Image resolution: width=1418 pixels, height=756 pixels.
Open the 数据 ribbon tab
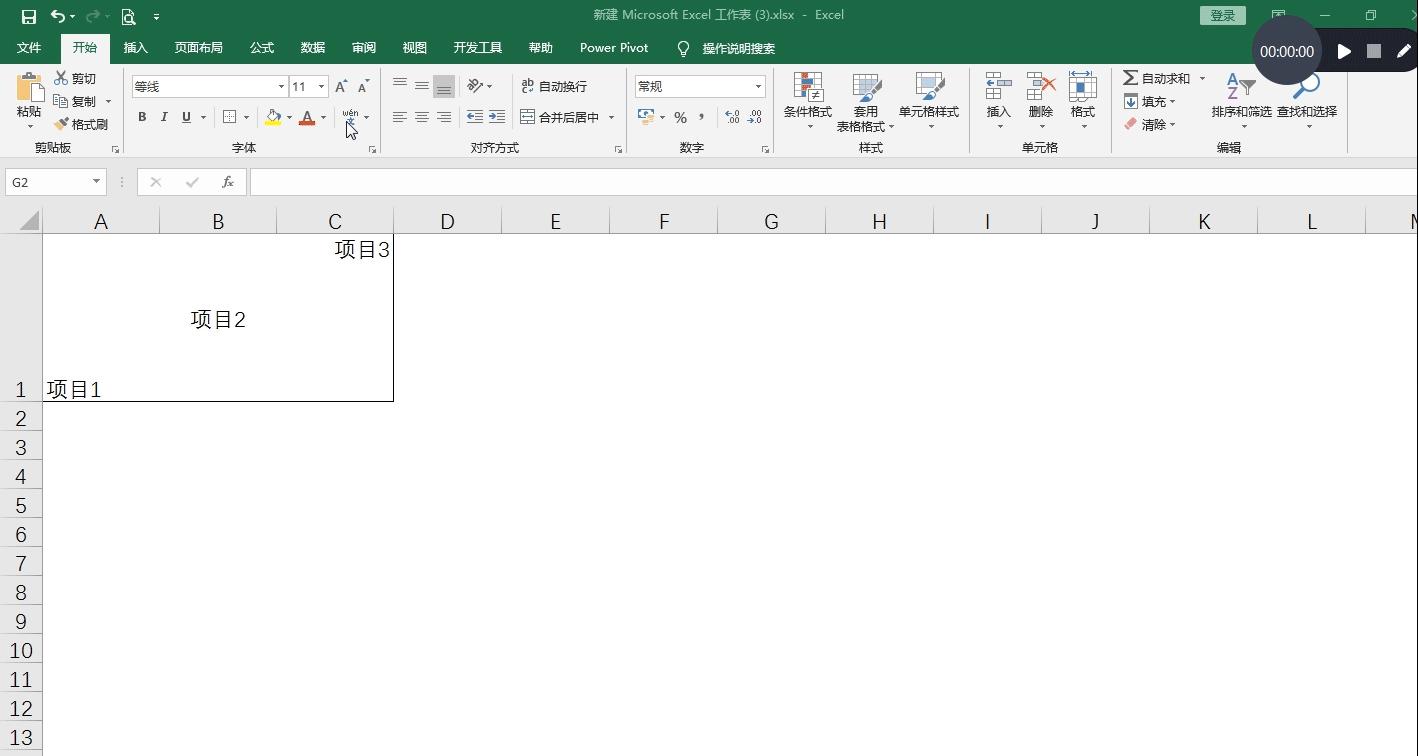click(x=312, y=47)
